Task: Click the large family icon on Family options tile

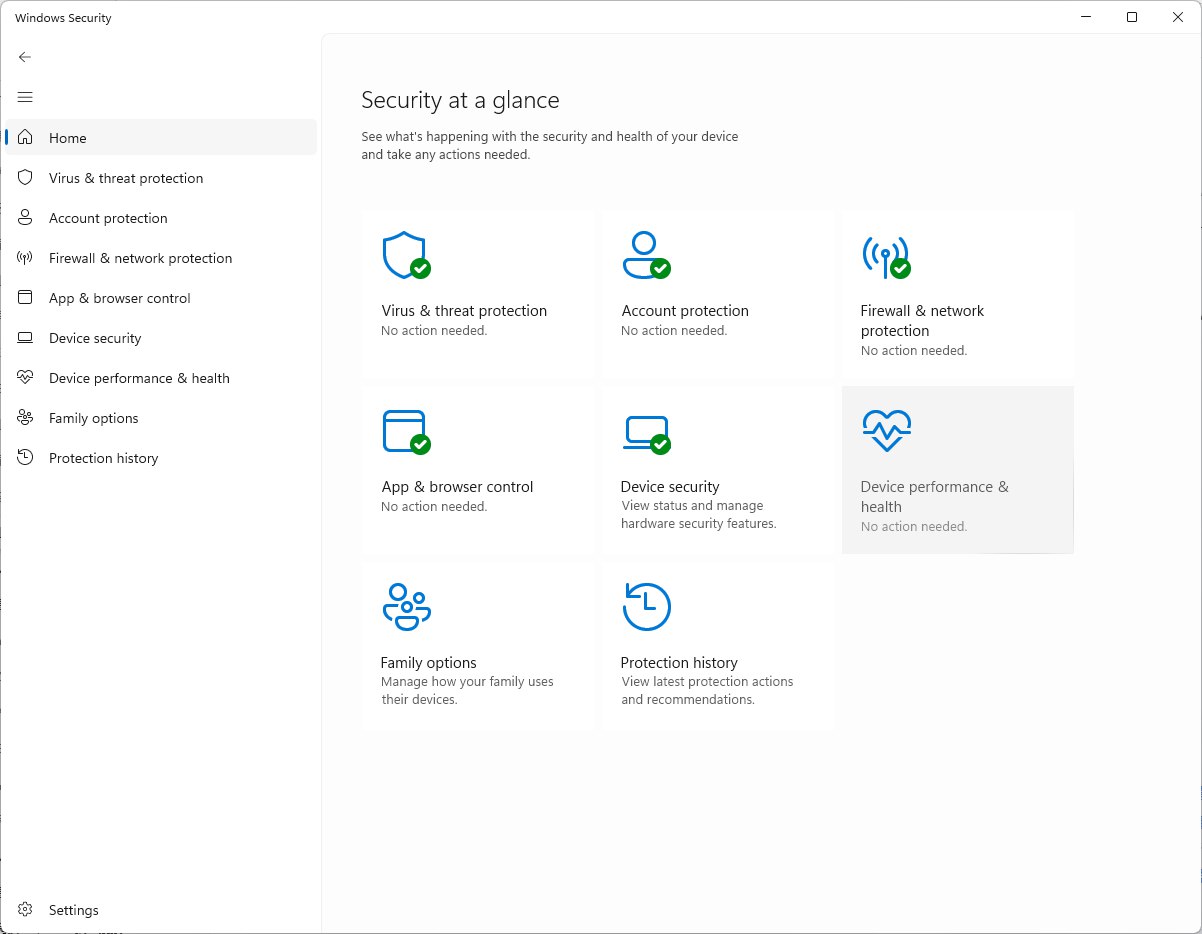Action: point(406,606)
